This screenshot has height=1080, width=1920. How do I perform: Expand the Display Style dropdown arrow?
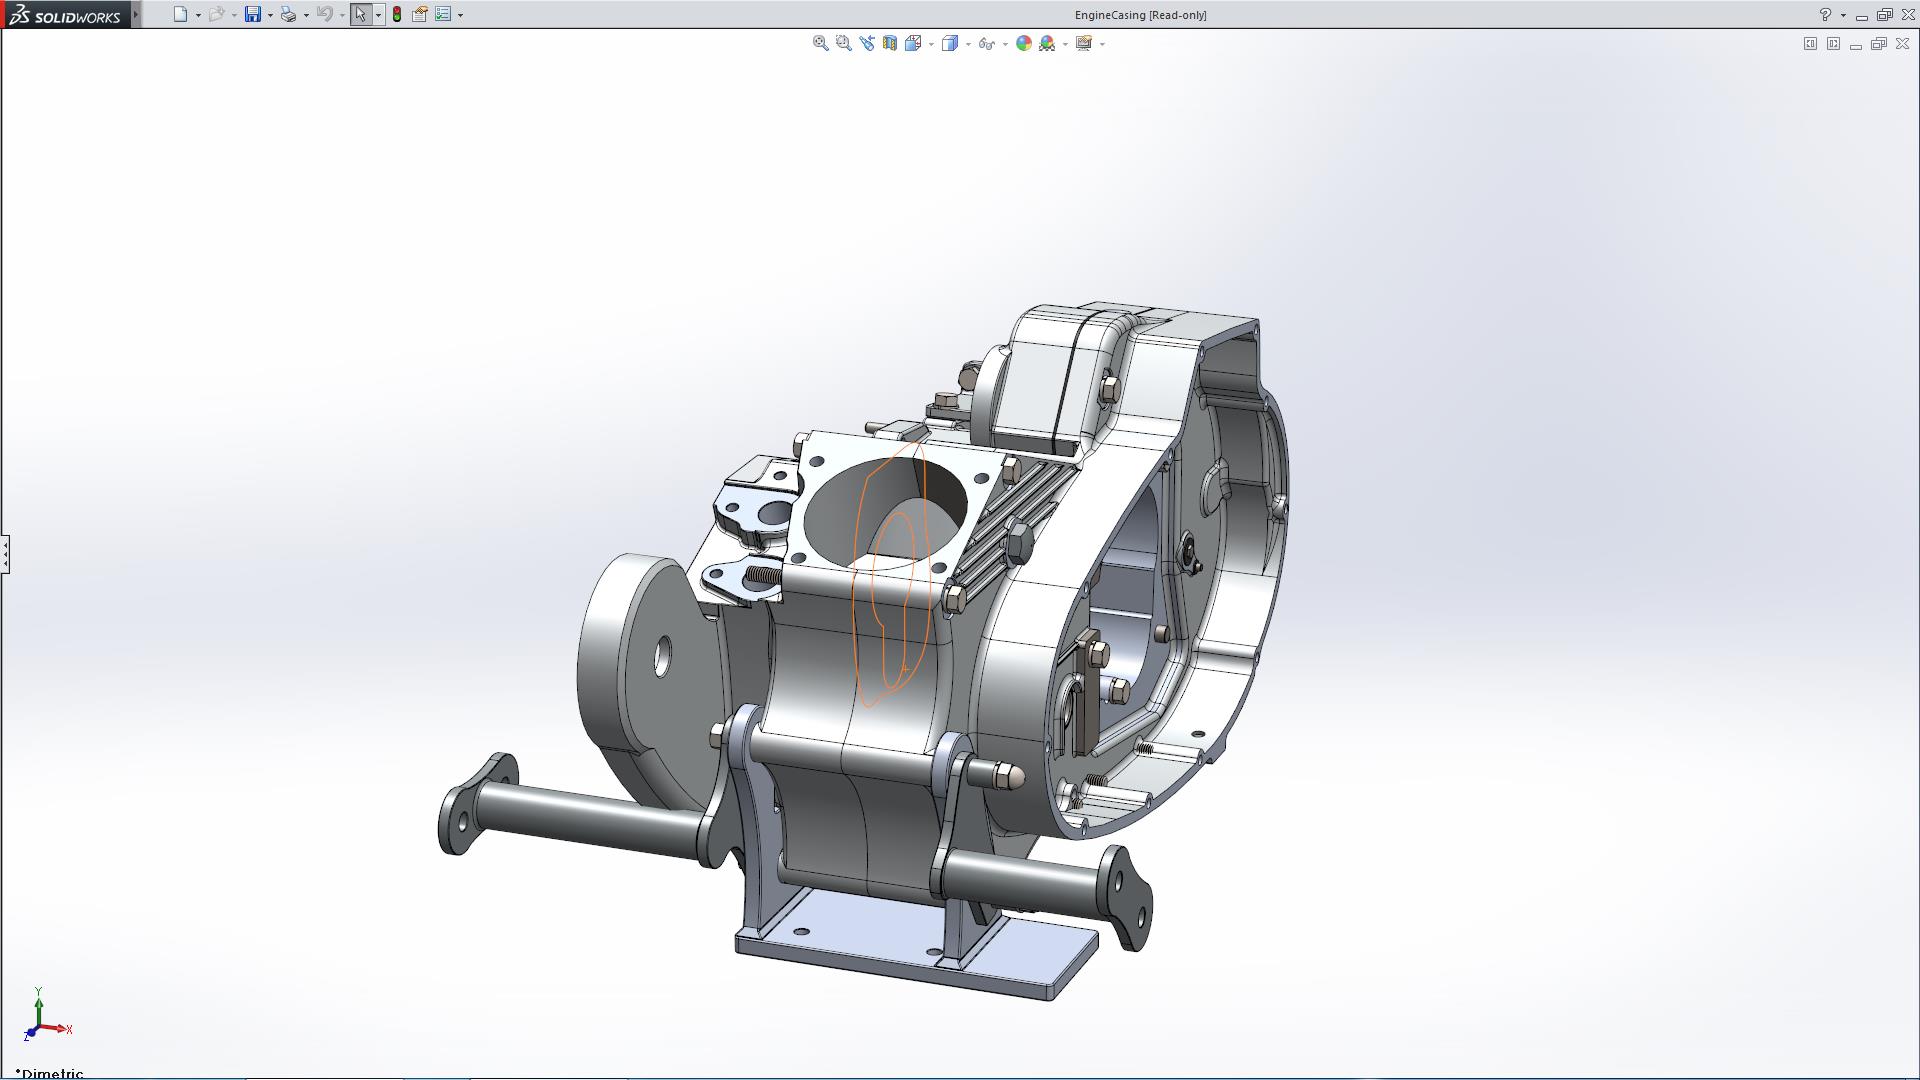pos(968,44)
